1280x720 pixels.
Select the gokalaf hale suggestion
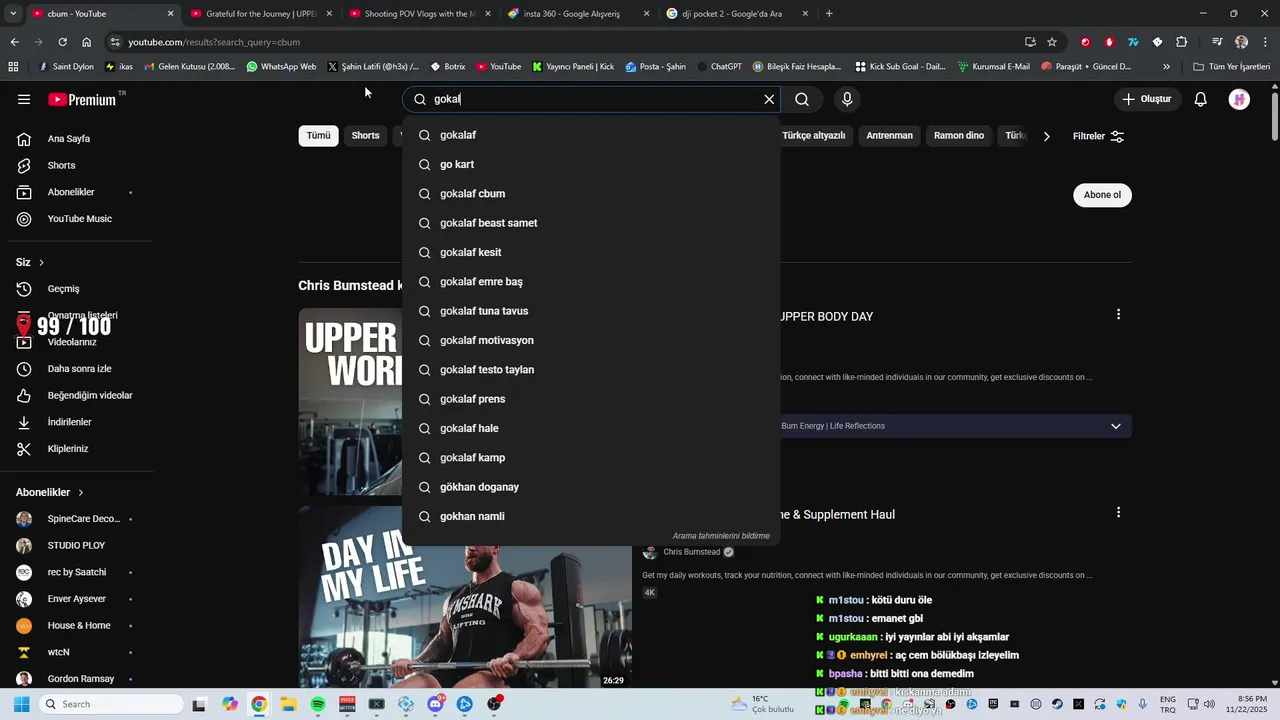pos(591,428)
